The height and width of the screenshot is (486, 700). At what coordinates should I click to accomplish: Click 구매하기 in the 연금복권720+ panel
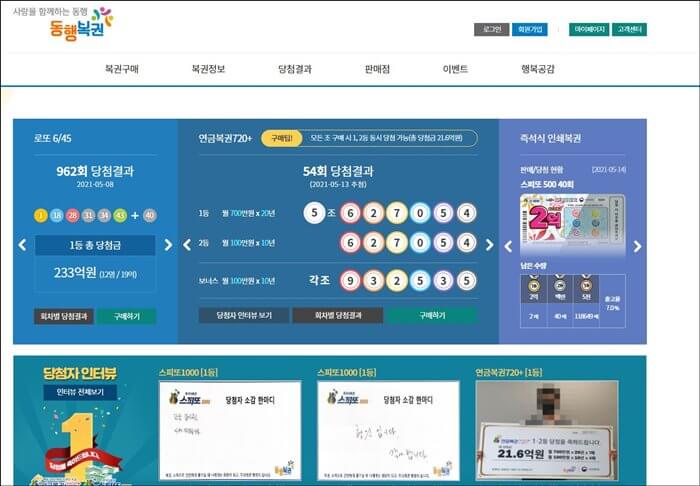tap(432, 316)
